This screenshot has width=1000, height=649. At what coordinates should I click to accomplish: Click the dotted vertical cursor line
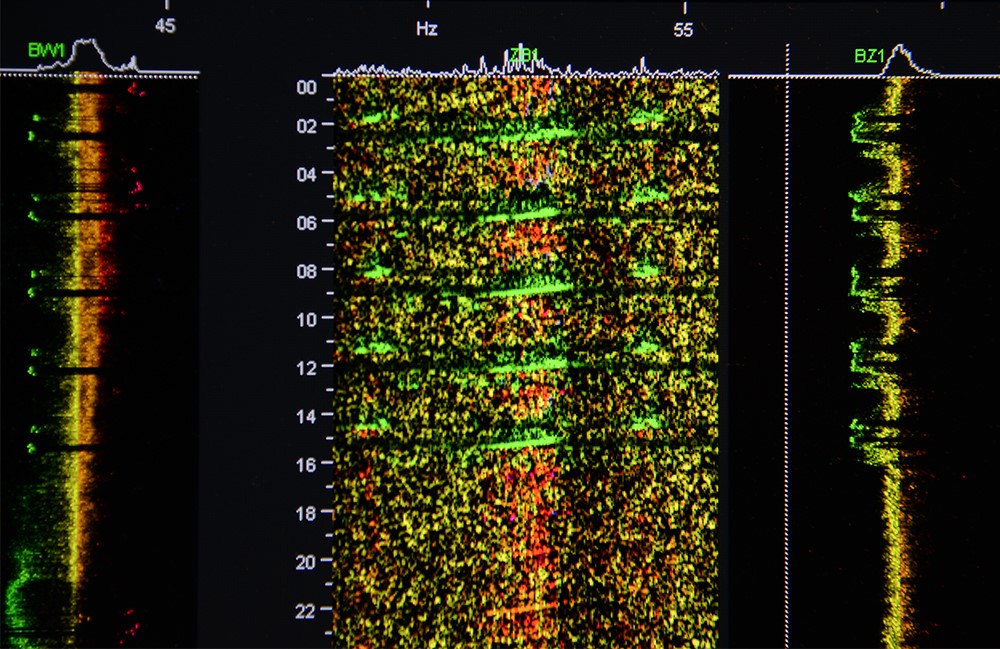tap(788, 344)
